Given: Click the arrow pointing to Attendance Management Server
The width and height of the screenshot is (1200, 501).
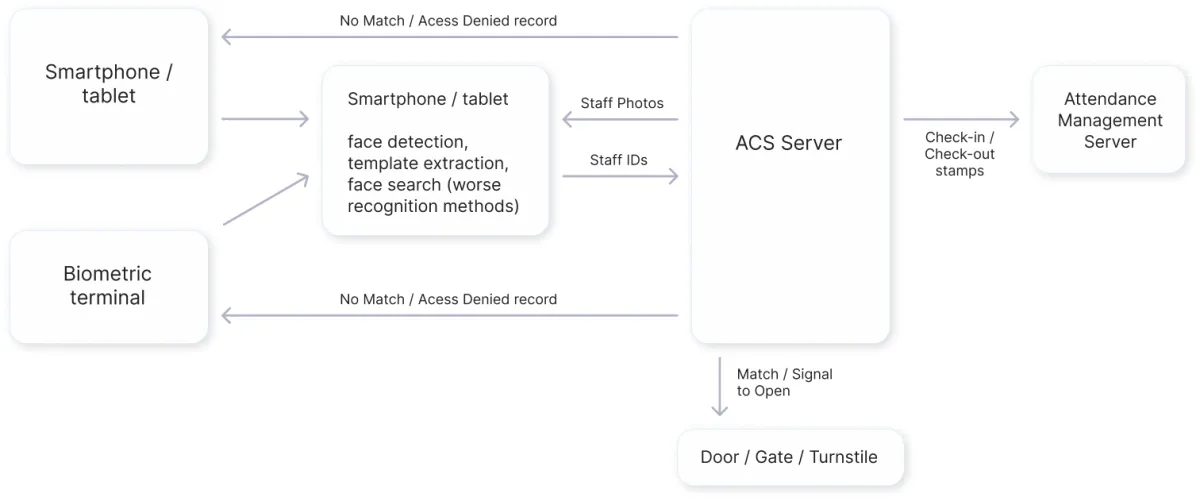Looking at the screenshot, I should coord(960,120).
